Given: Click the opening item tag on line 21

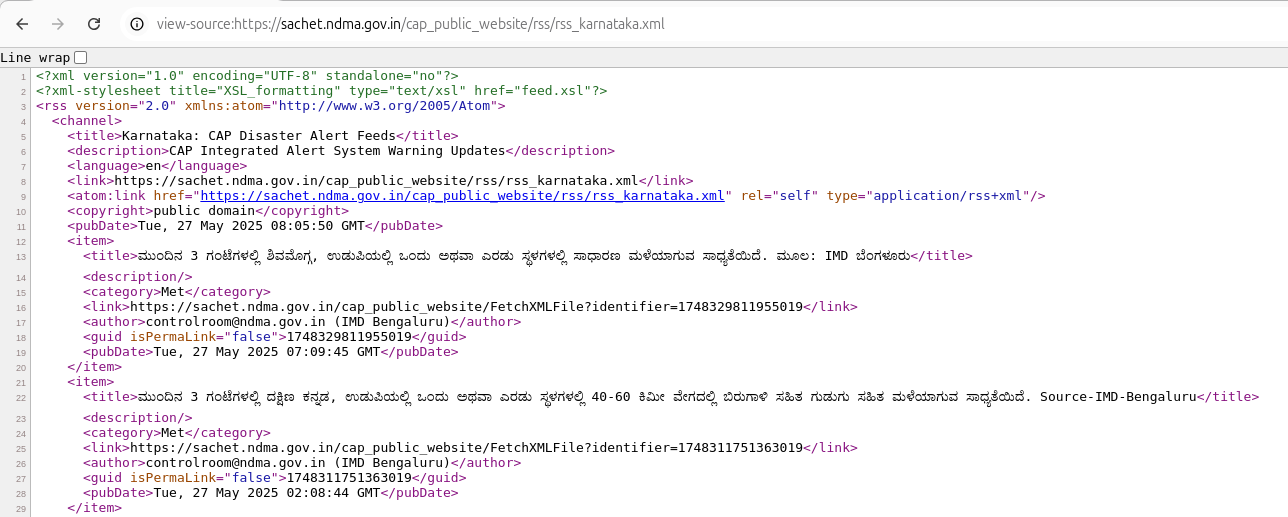Looking at the screenshot, I should pos(91,382).
